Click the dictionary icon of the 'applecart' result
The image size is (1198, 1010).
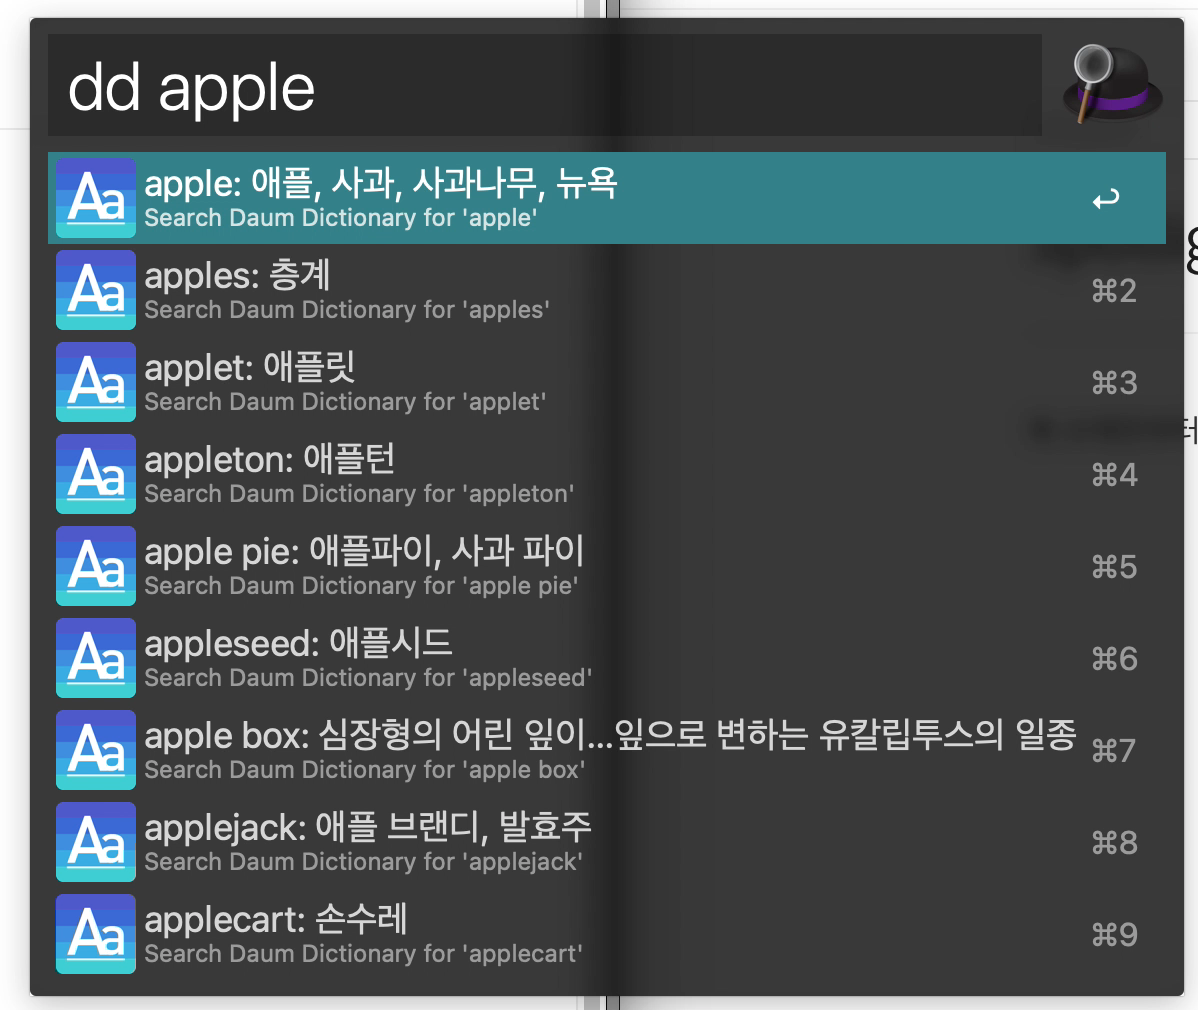tap(96, 934)
